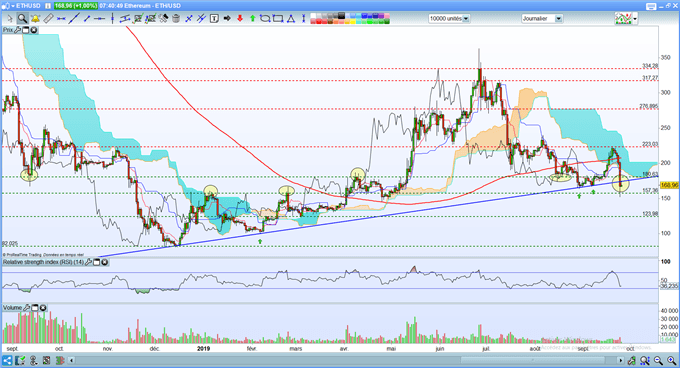Click the zoom in magnifier at bottom-right
This screenshot has height=368, width=680.
[671, 361]
